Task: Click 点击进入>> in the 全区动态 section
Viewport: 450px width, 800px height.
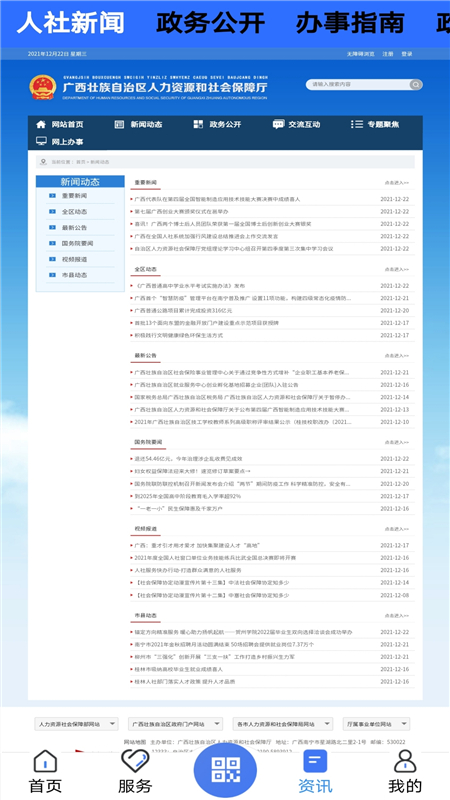Action: [396, 269]
